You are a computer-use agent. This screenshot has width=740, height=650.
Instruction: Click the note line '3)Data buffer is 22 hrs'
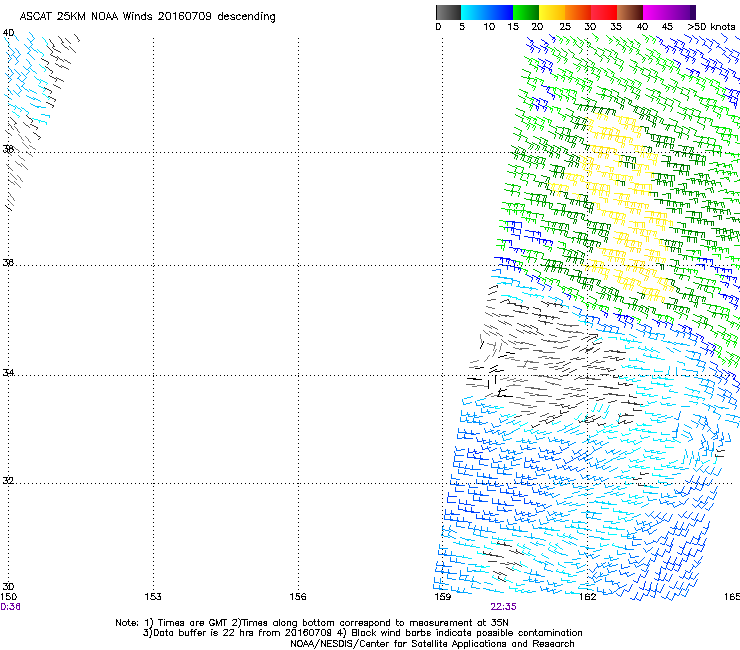point(362,633)
